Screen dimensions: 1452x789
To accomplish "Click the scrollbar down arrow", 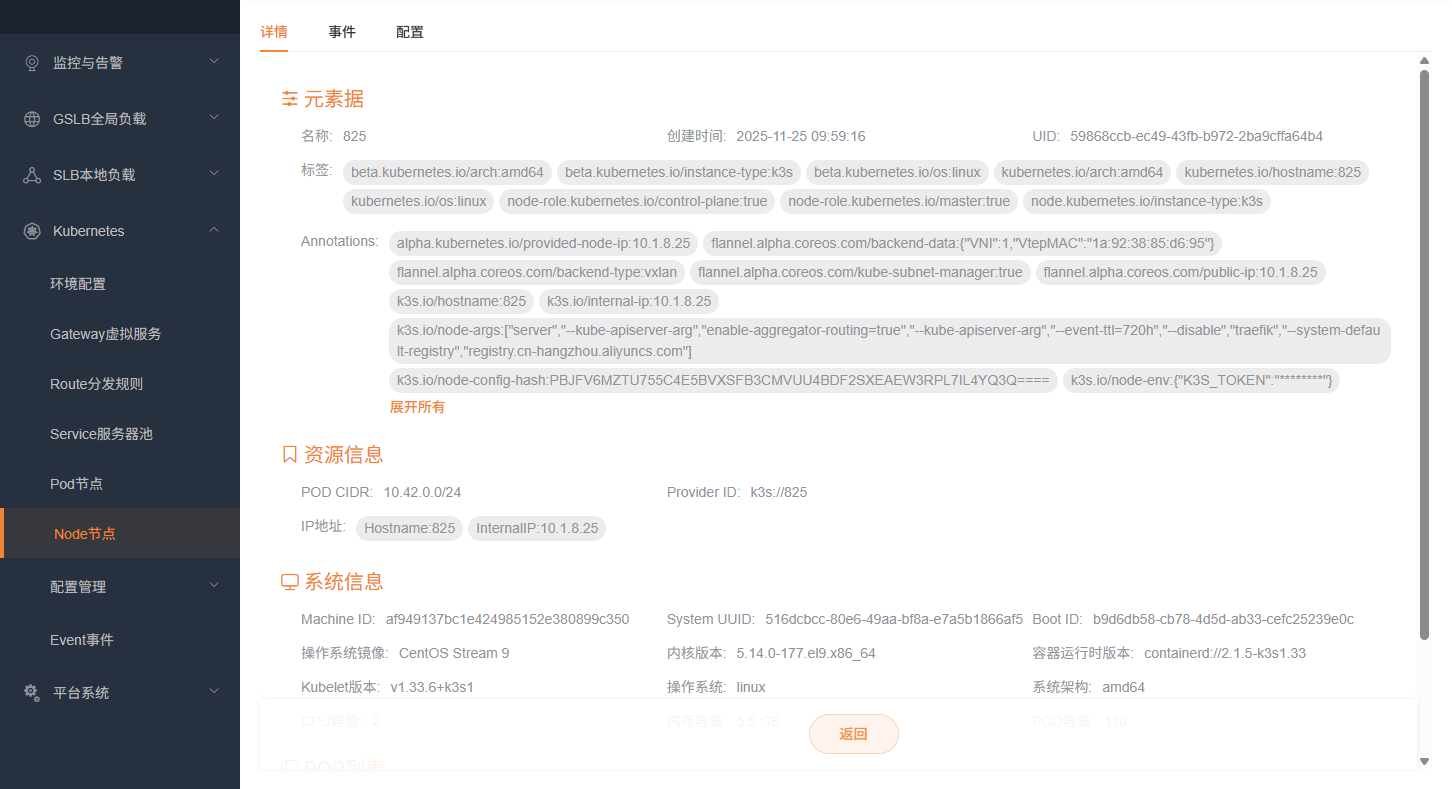I will click(x=1424, y=762).
